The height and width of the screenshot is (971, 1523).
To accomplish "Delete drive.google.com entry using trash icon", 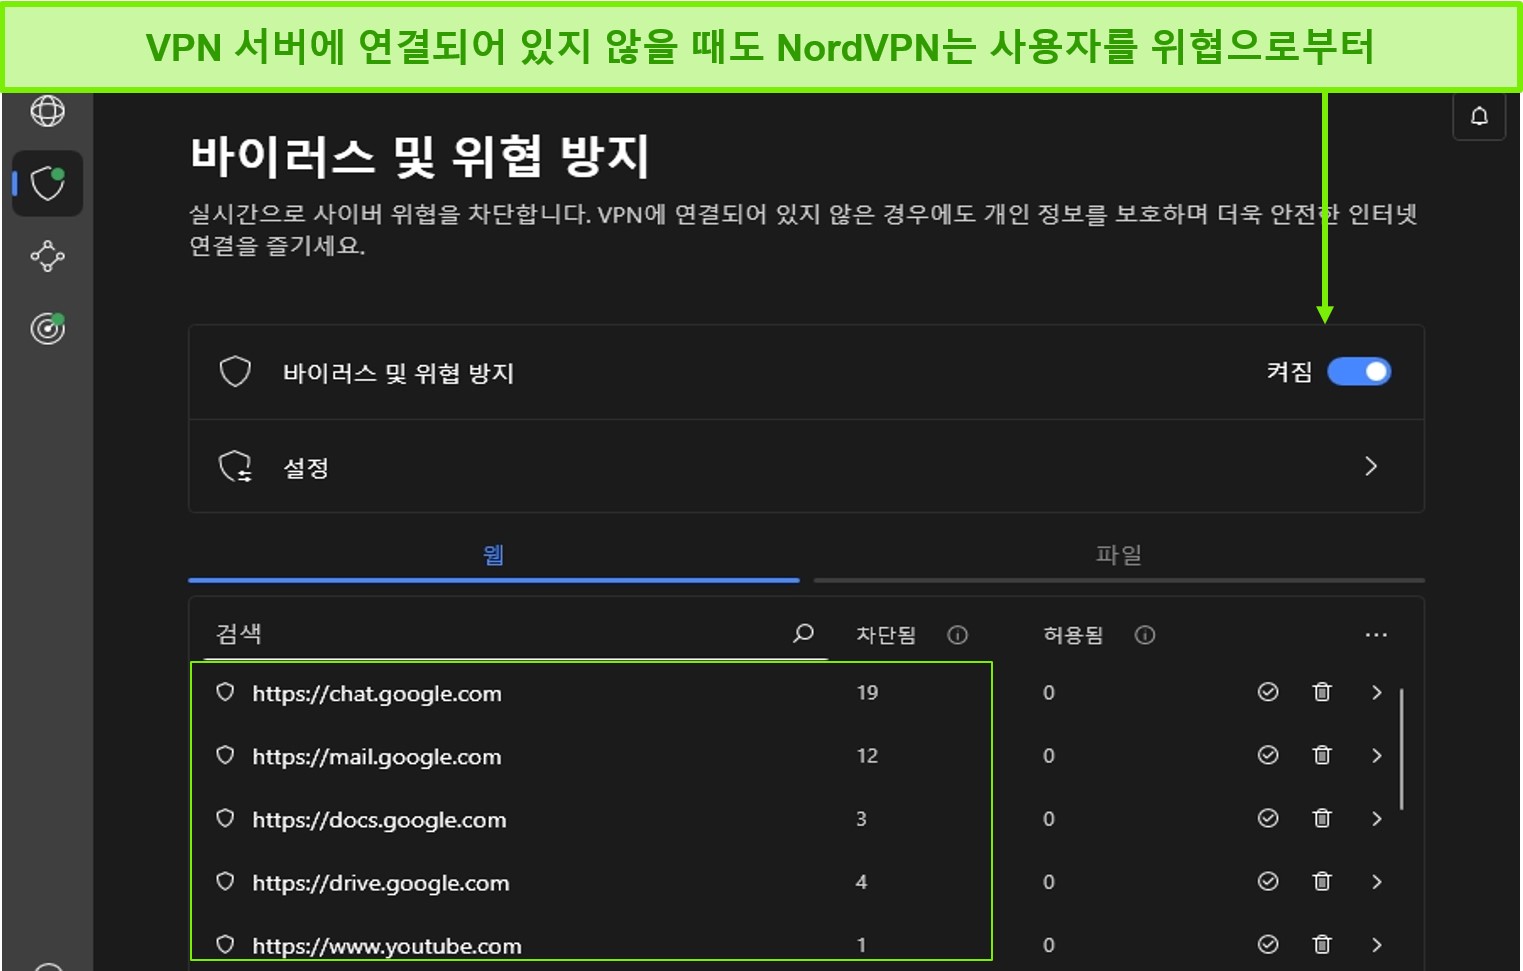I will [x=1321, y=881].
